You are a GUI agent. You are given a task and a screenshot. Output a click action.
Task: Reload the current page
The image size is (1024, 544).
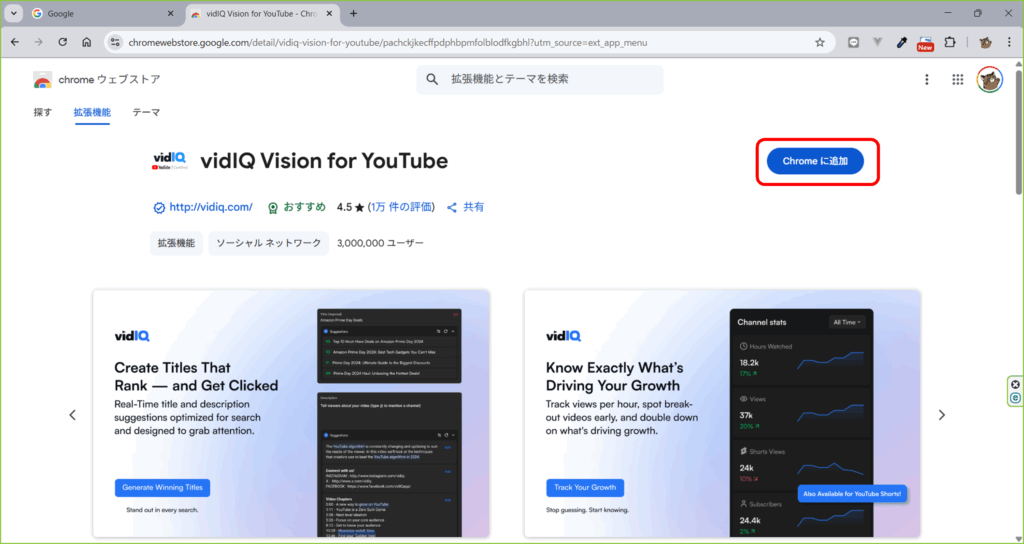(x=63, y=42)
